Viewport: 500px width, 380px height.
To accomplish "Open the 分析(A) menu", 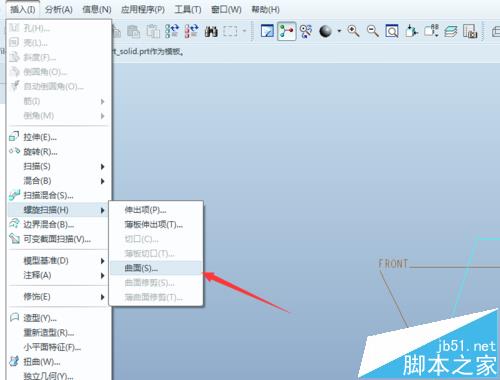I will click(58, 10).
